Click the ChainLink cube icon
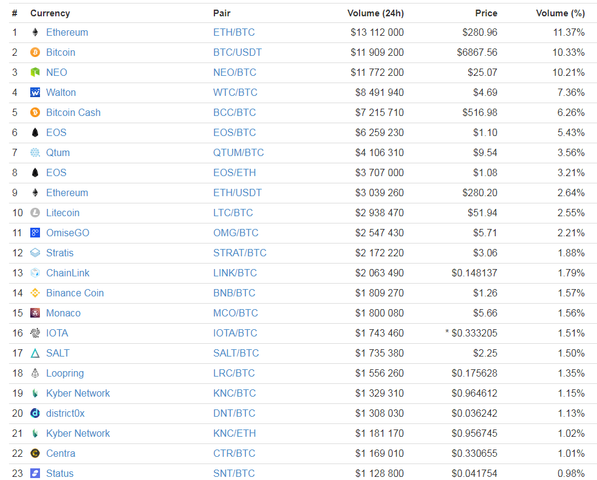The height and width of the screenshot is (480, 597). click(35, 273)
